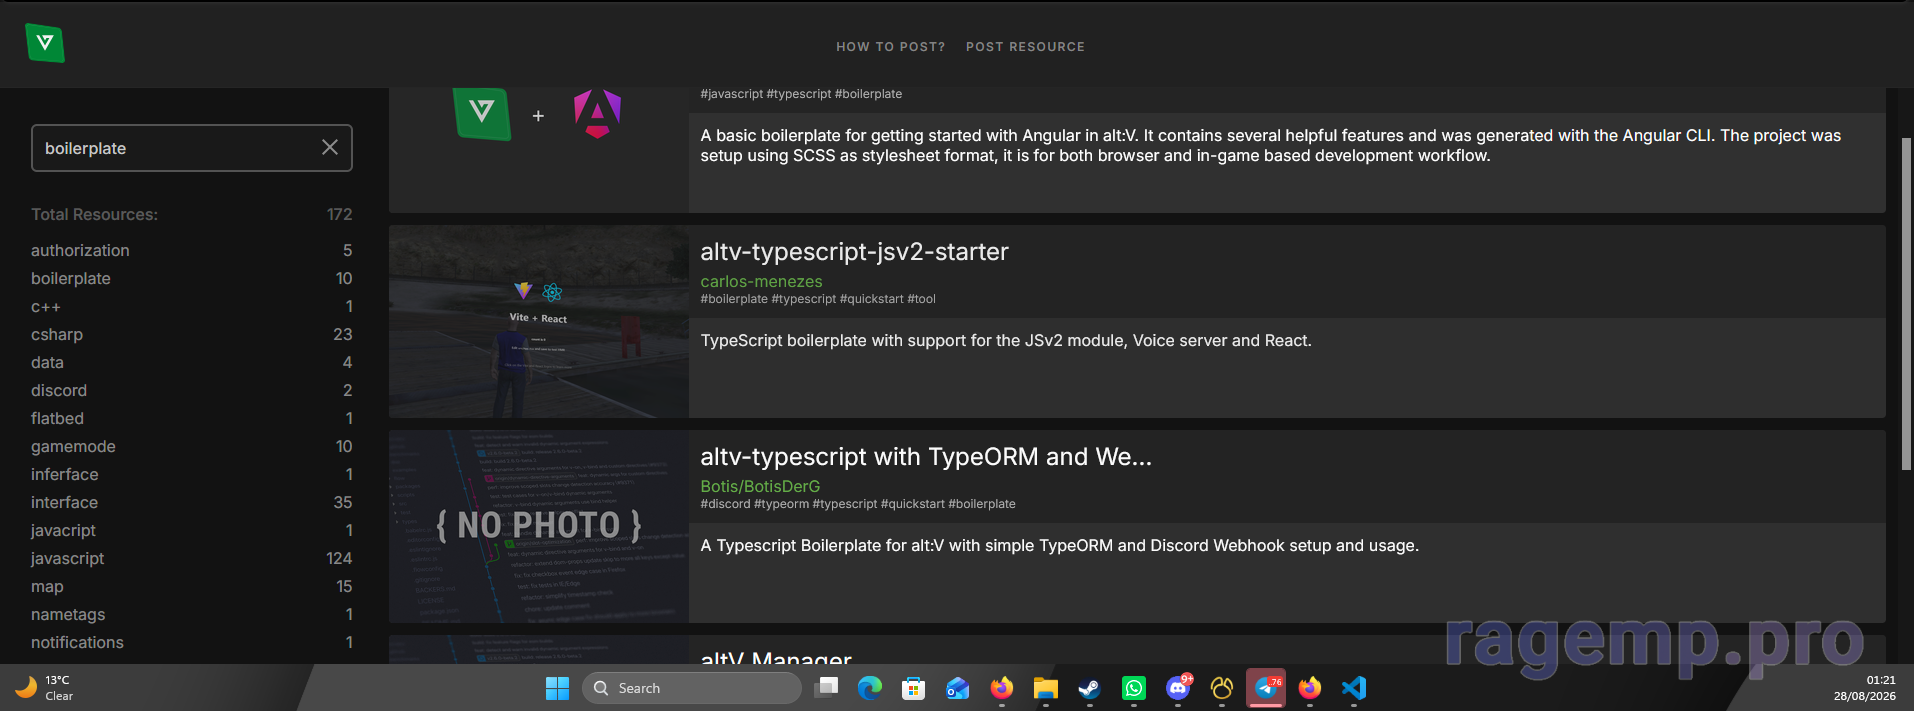Open the NO PHOTO placeholder thumbnail
This screenshot has height=711, width=1914.
pos(539,526)
